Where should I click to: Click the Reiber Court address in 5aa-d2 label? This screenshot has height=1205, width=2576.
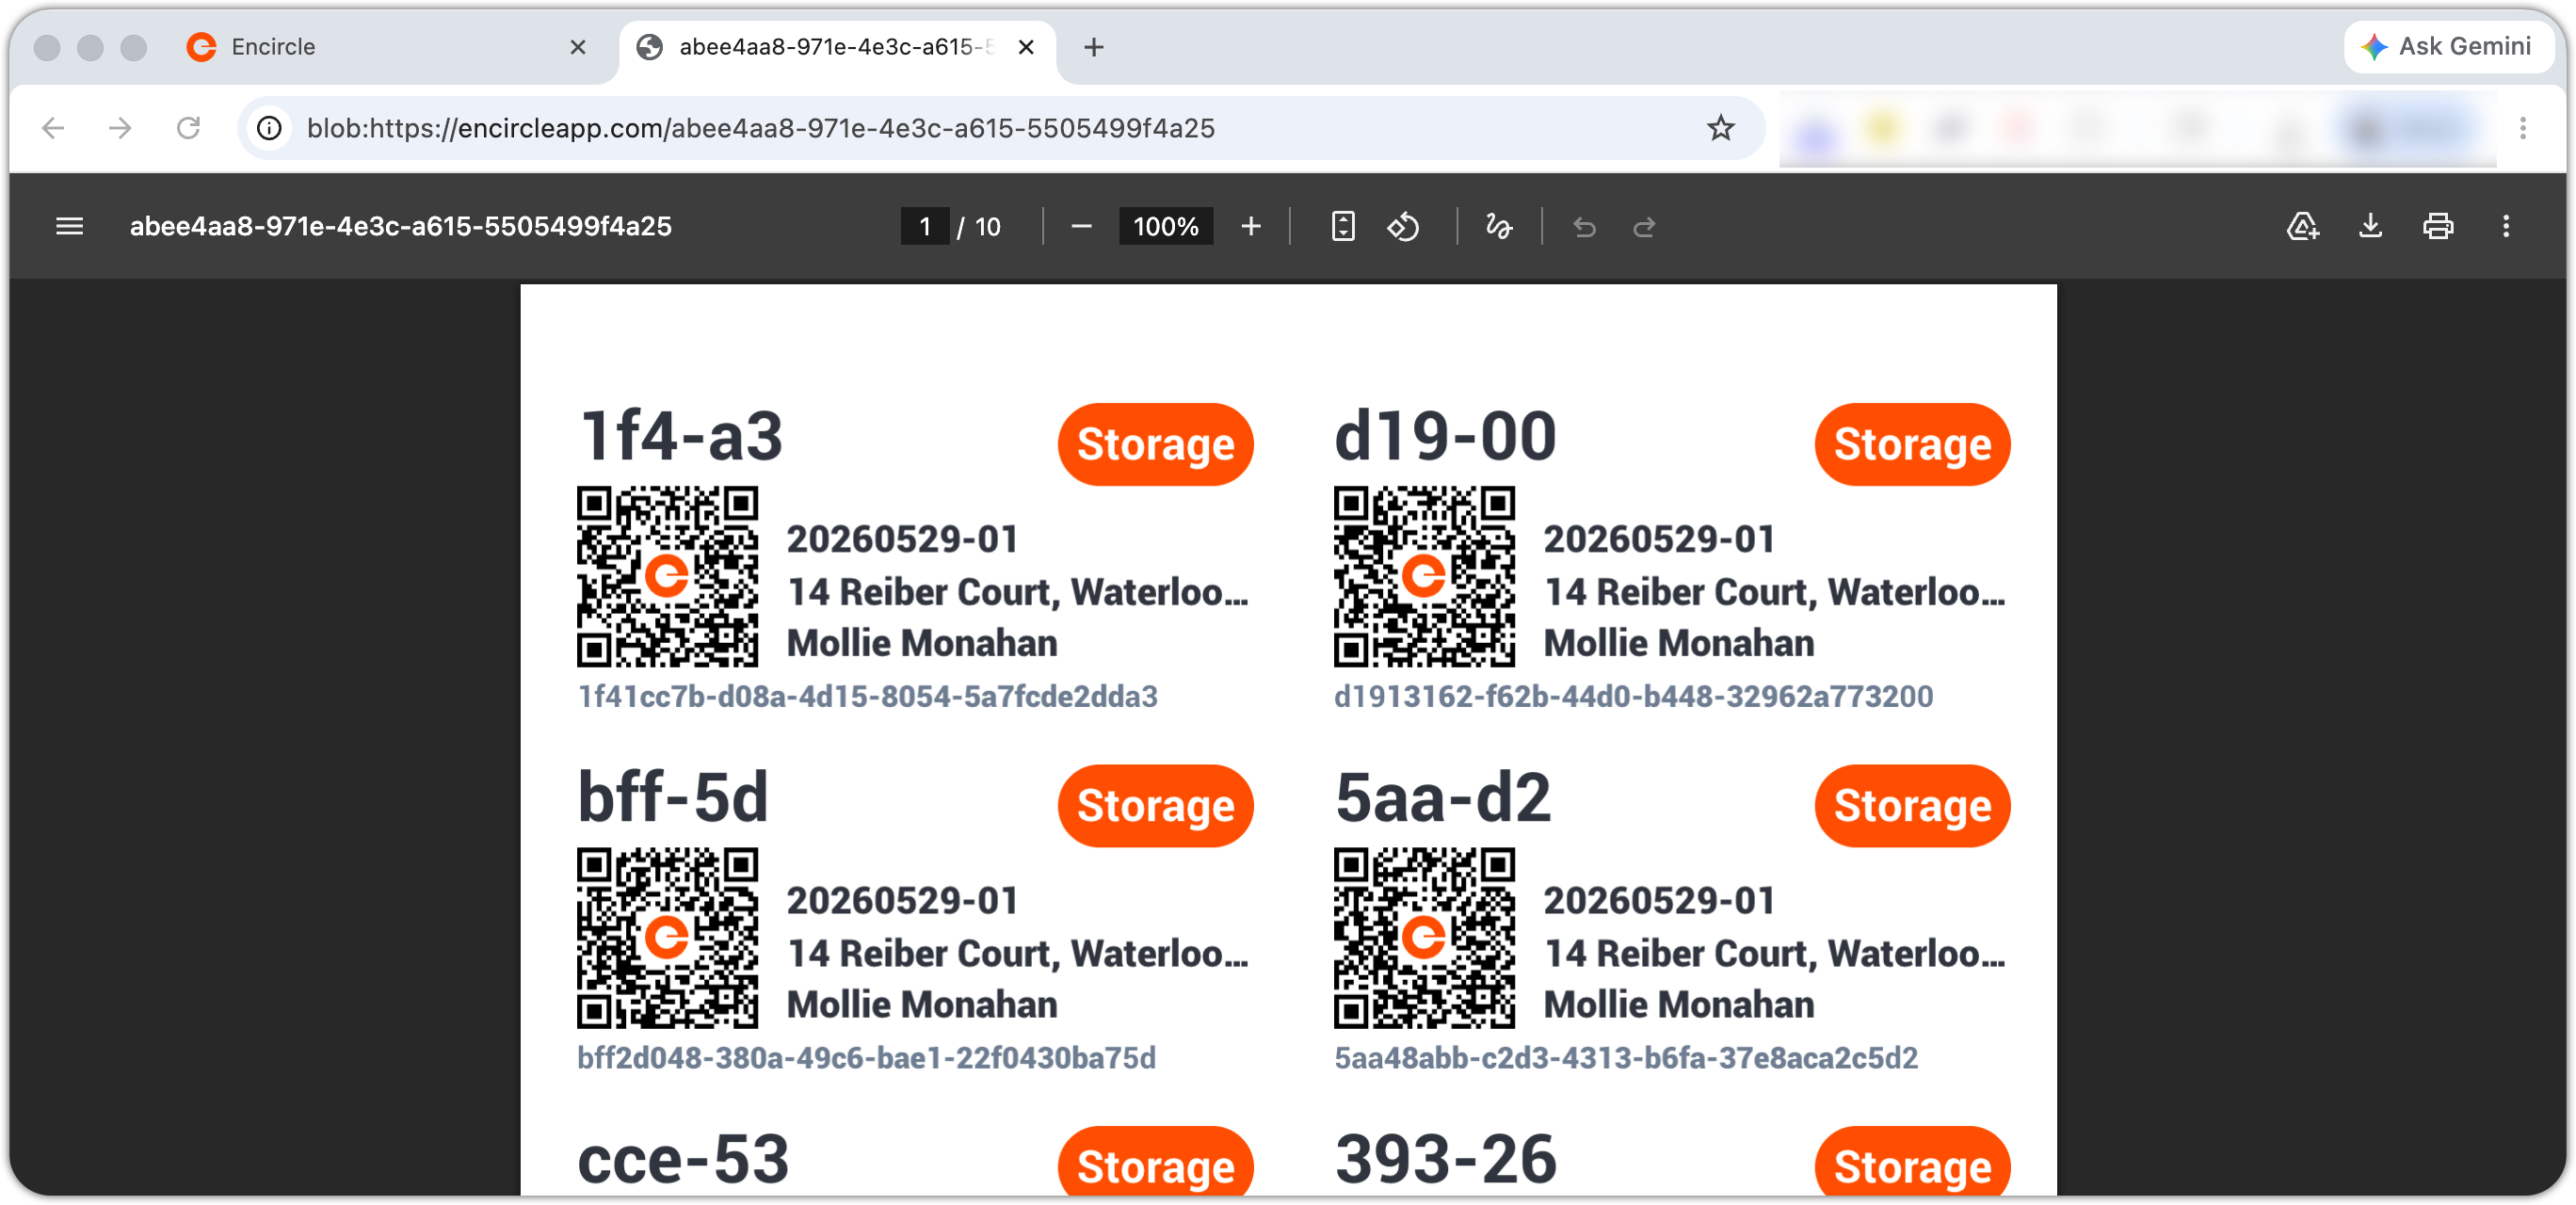tap(1775, 954)
